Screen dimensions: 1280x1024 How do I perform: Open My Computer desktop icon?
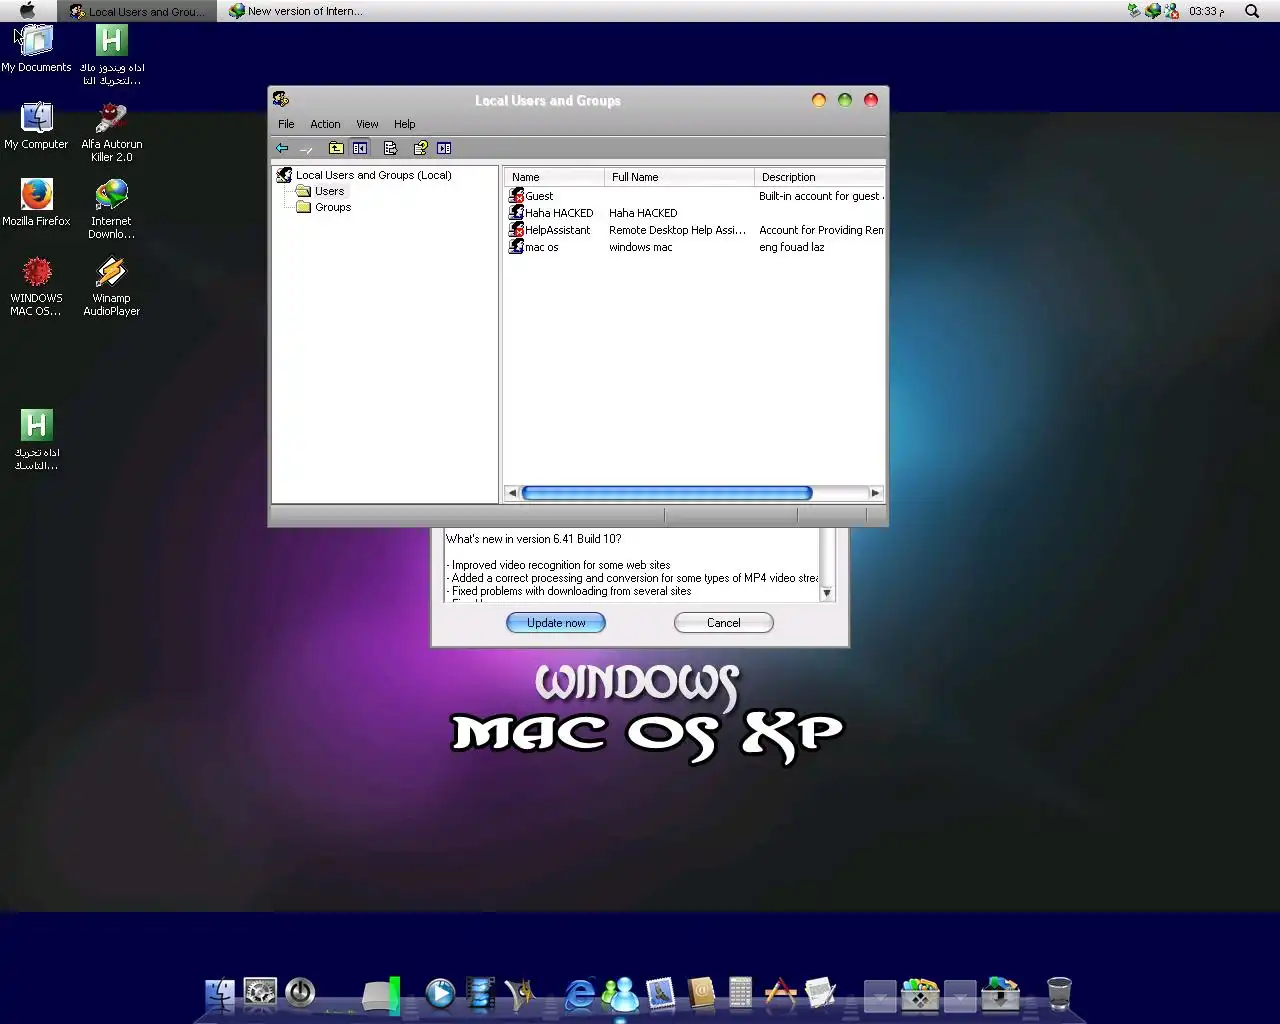[36, 126]
